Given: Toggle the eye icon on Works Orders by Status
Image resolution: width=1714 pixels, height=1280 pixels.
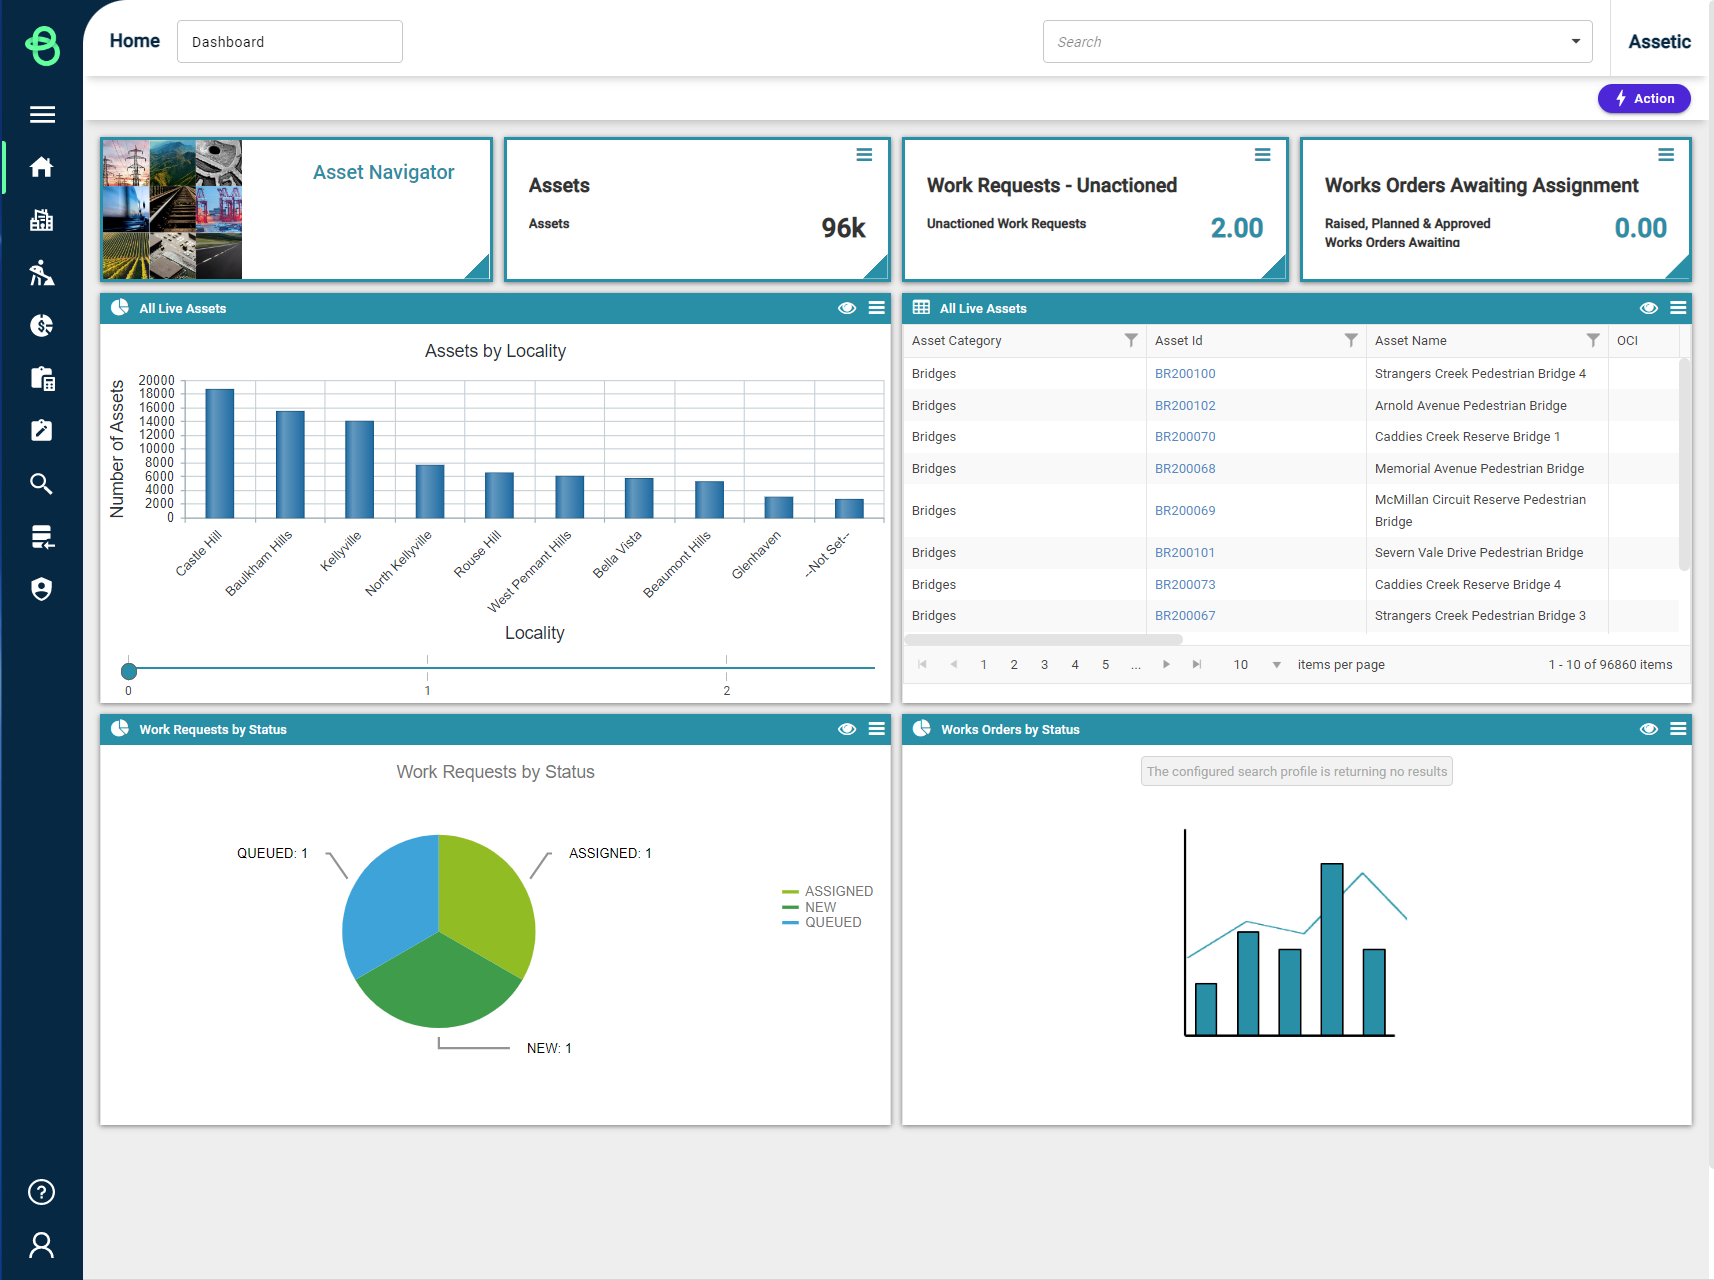Looking at the screenshot, I should 1648,729.
